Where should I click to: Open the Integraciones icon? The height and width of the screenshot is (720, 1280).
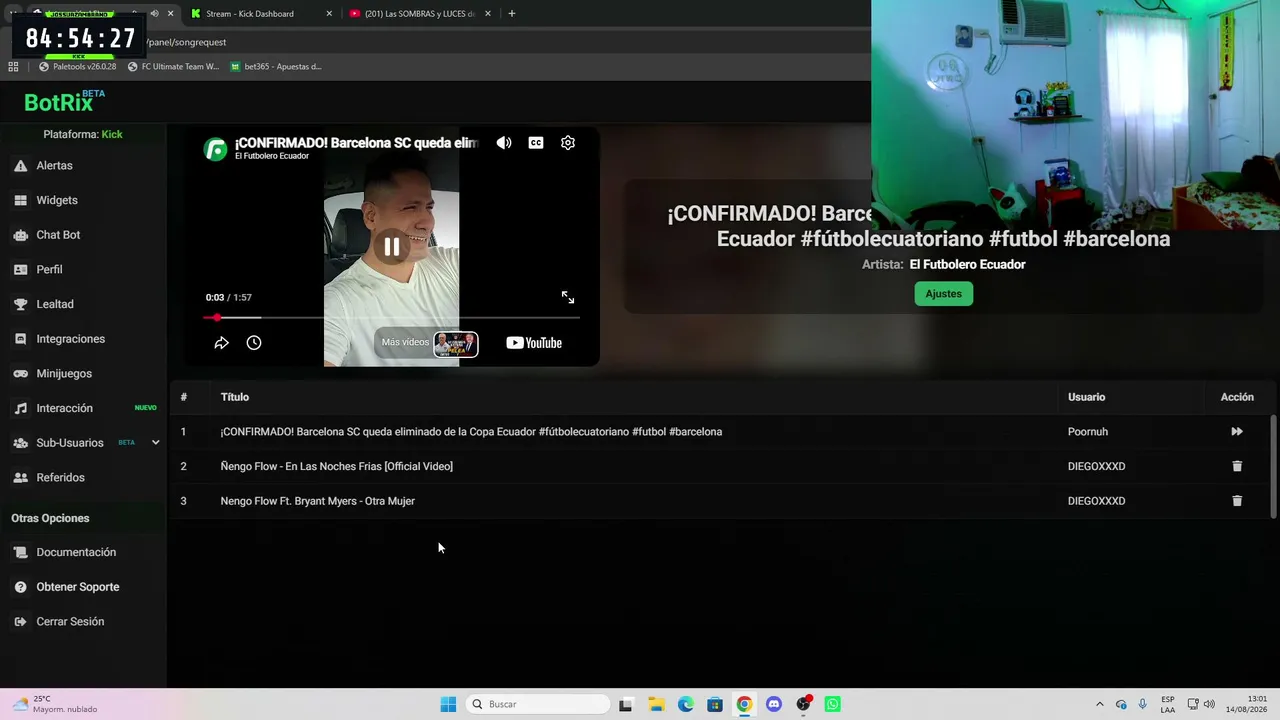click(x=20, y=339)
